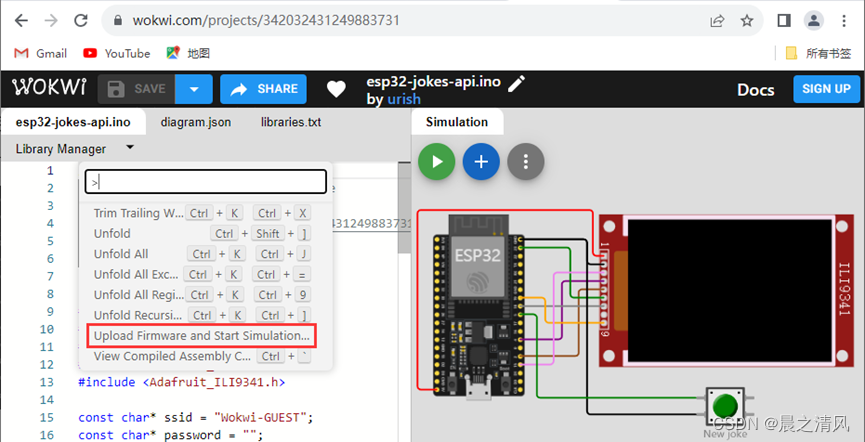Open the Library Manager tab
This screenshot has width=865, height=442.
tap(61, 149)
